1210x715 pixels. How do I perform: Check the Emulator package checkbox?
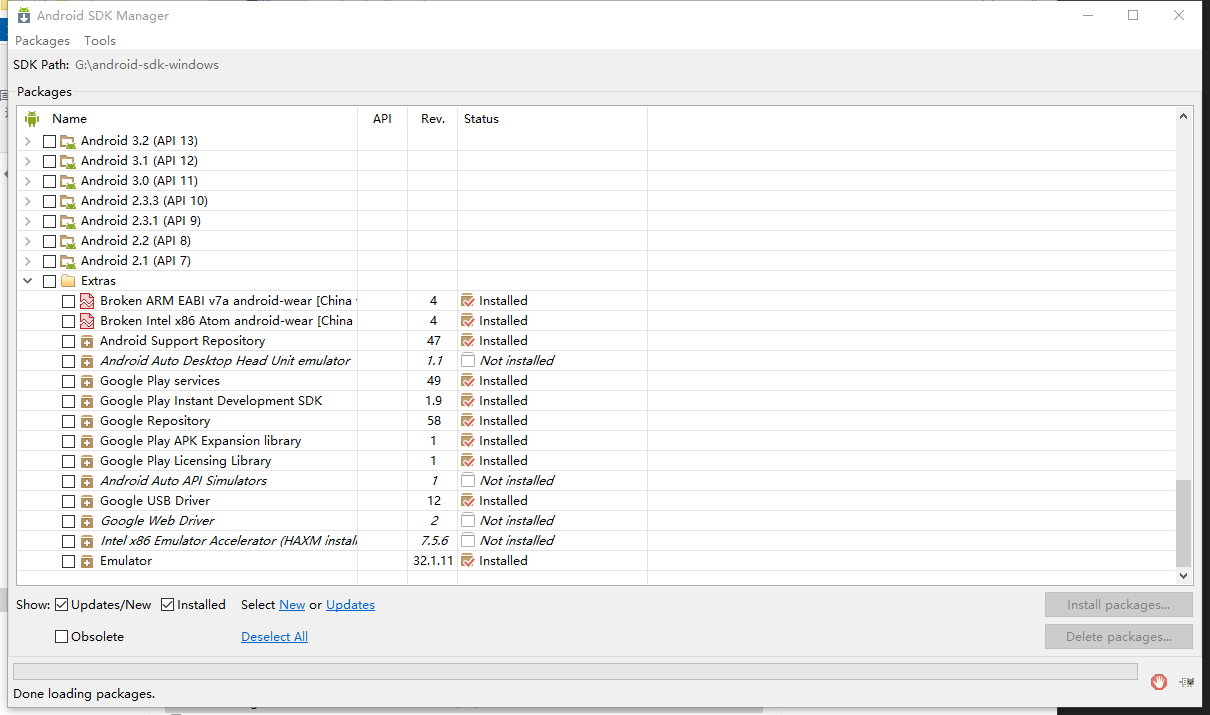[68, 561]
